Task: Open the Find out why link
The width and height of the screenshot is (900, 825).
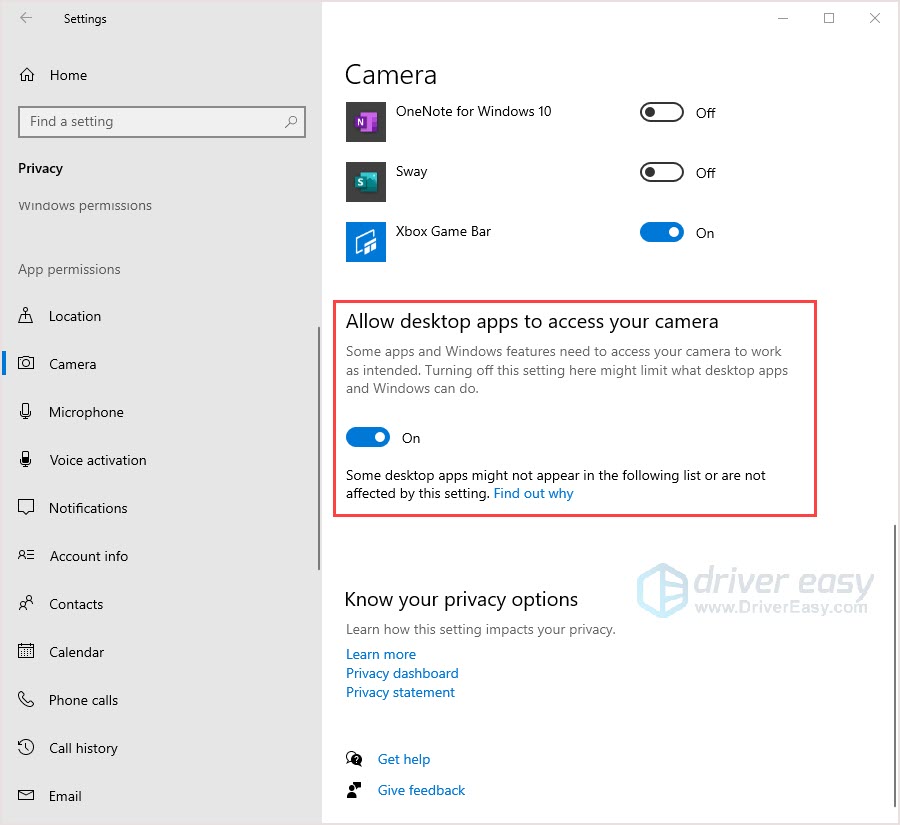Action: point(533,493)
